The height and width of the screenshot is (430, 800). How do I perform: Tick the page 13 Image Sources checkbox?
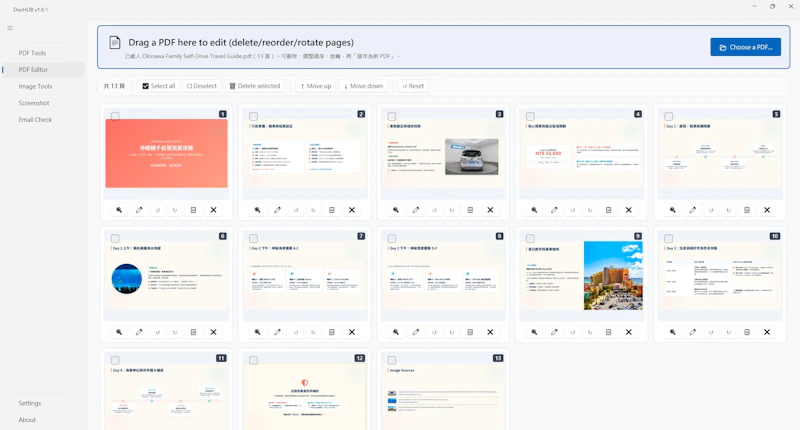pos(392,360)
